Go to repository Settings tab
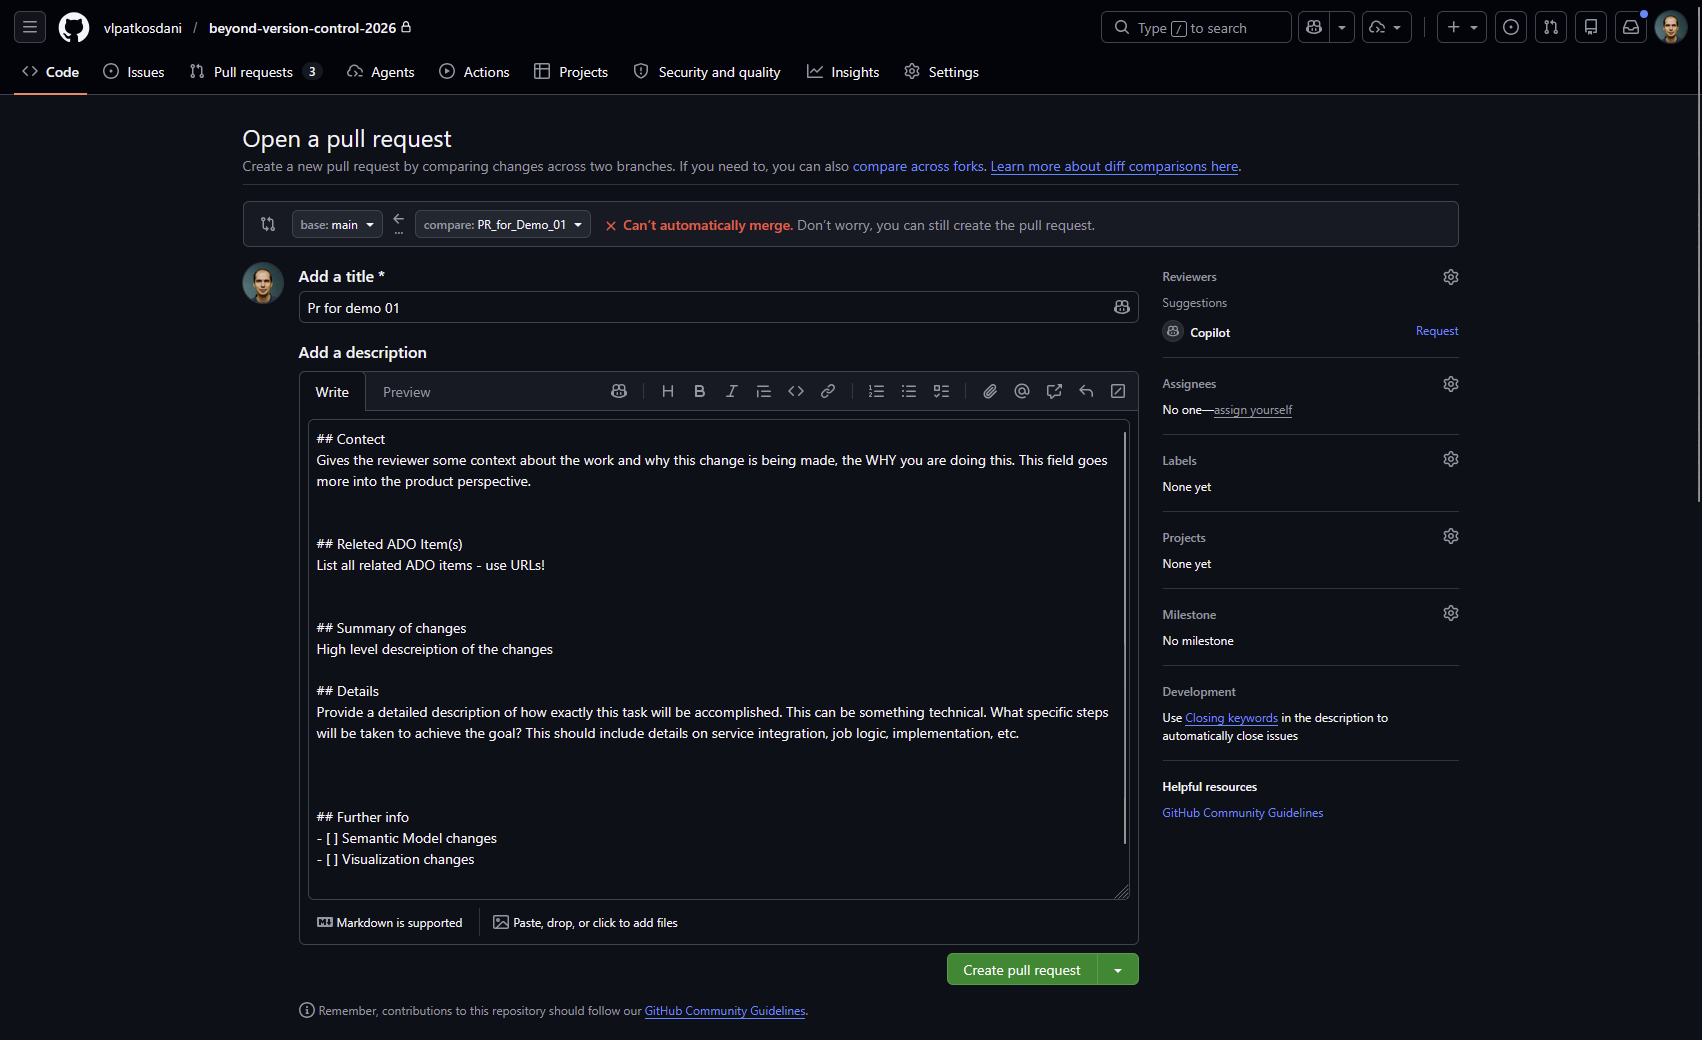 click(942, 72)
